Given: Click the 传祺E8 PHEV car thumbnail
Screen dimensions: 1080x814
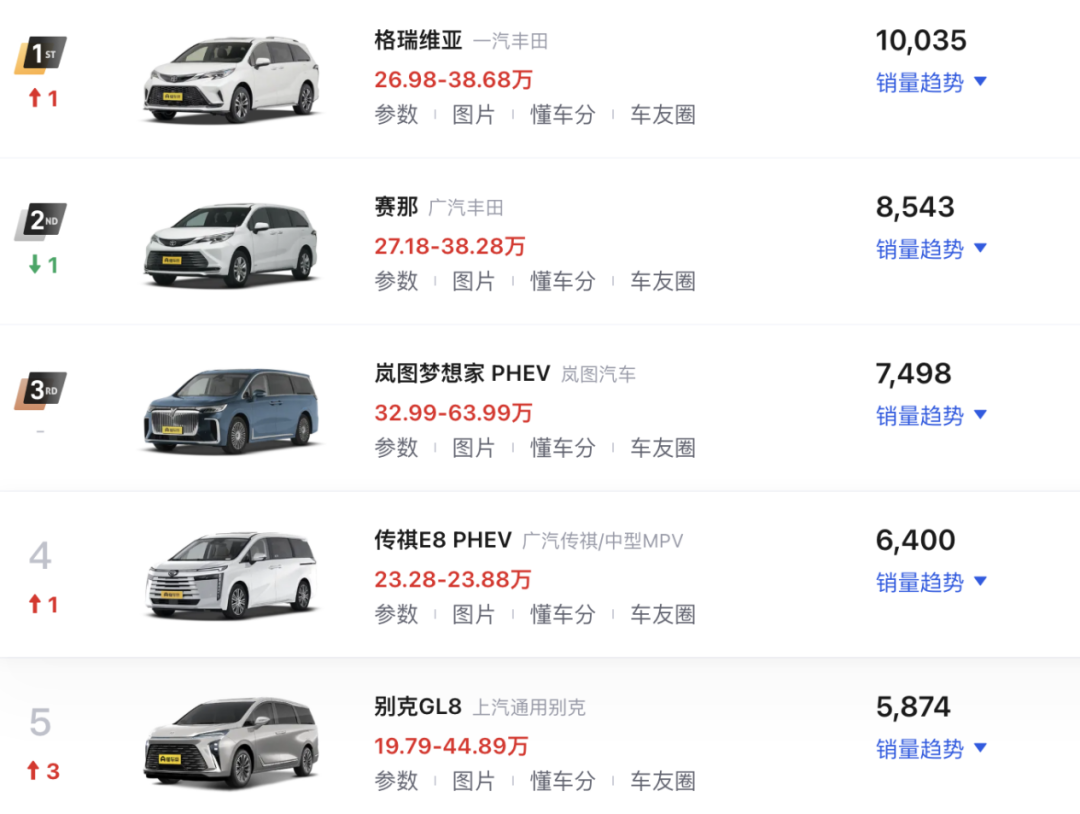Looking at the screenshot, I should 232,576.
